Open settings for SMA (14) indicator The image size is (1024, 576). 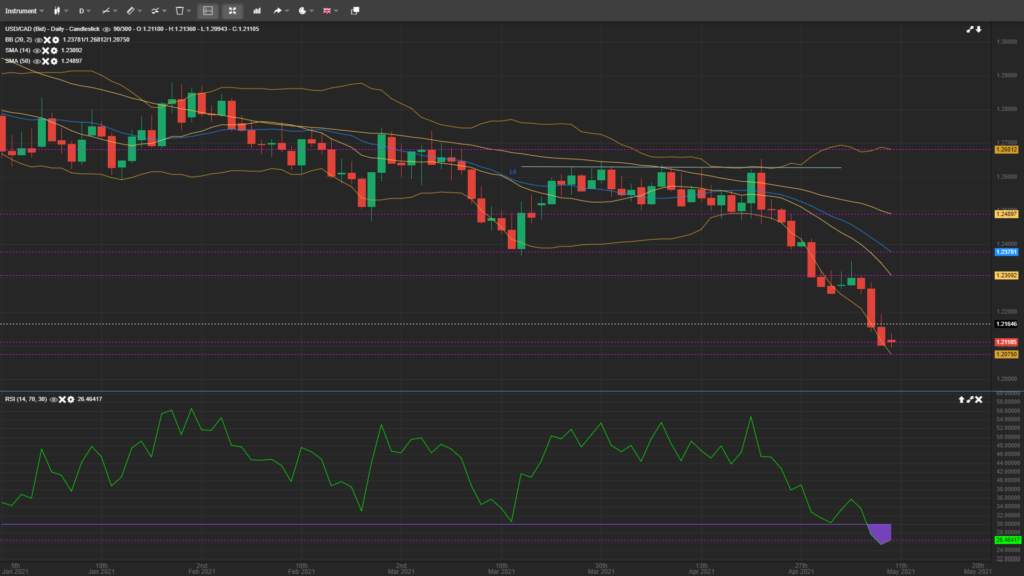(x=54, y=50)
